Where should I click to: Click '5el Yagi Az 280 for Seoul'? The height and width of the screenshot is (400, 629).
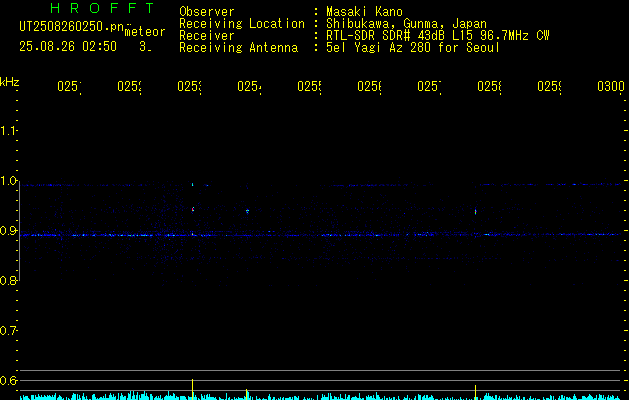pos(413,48)
